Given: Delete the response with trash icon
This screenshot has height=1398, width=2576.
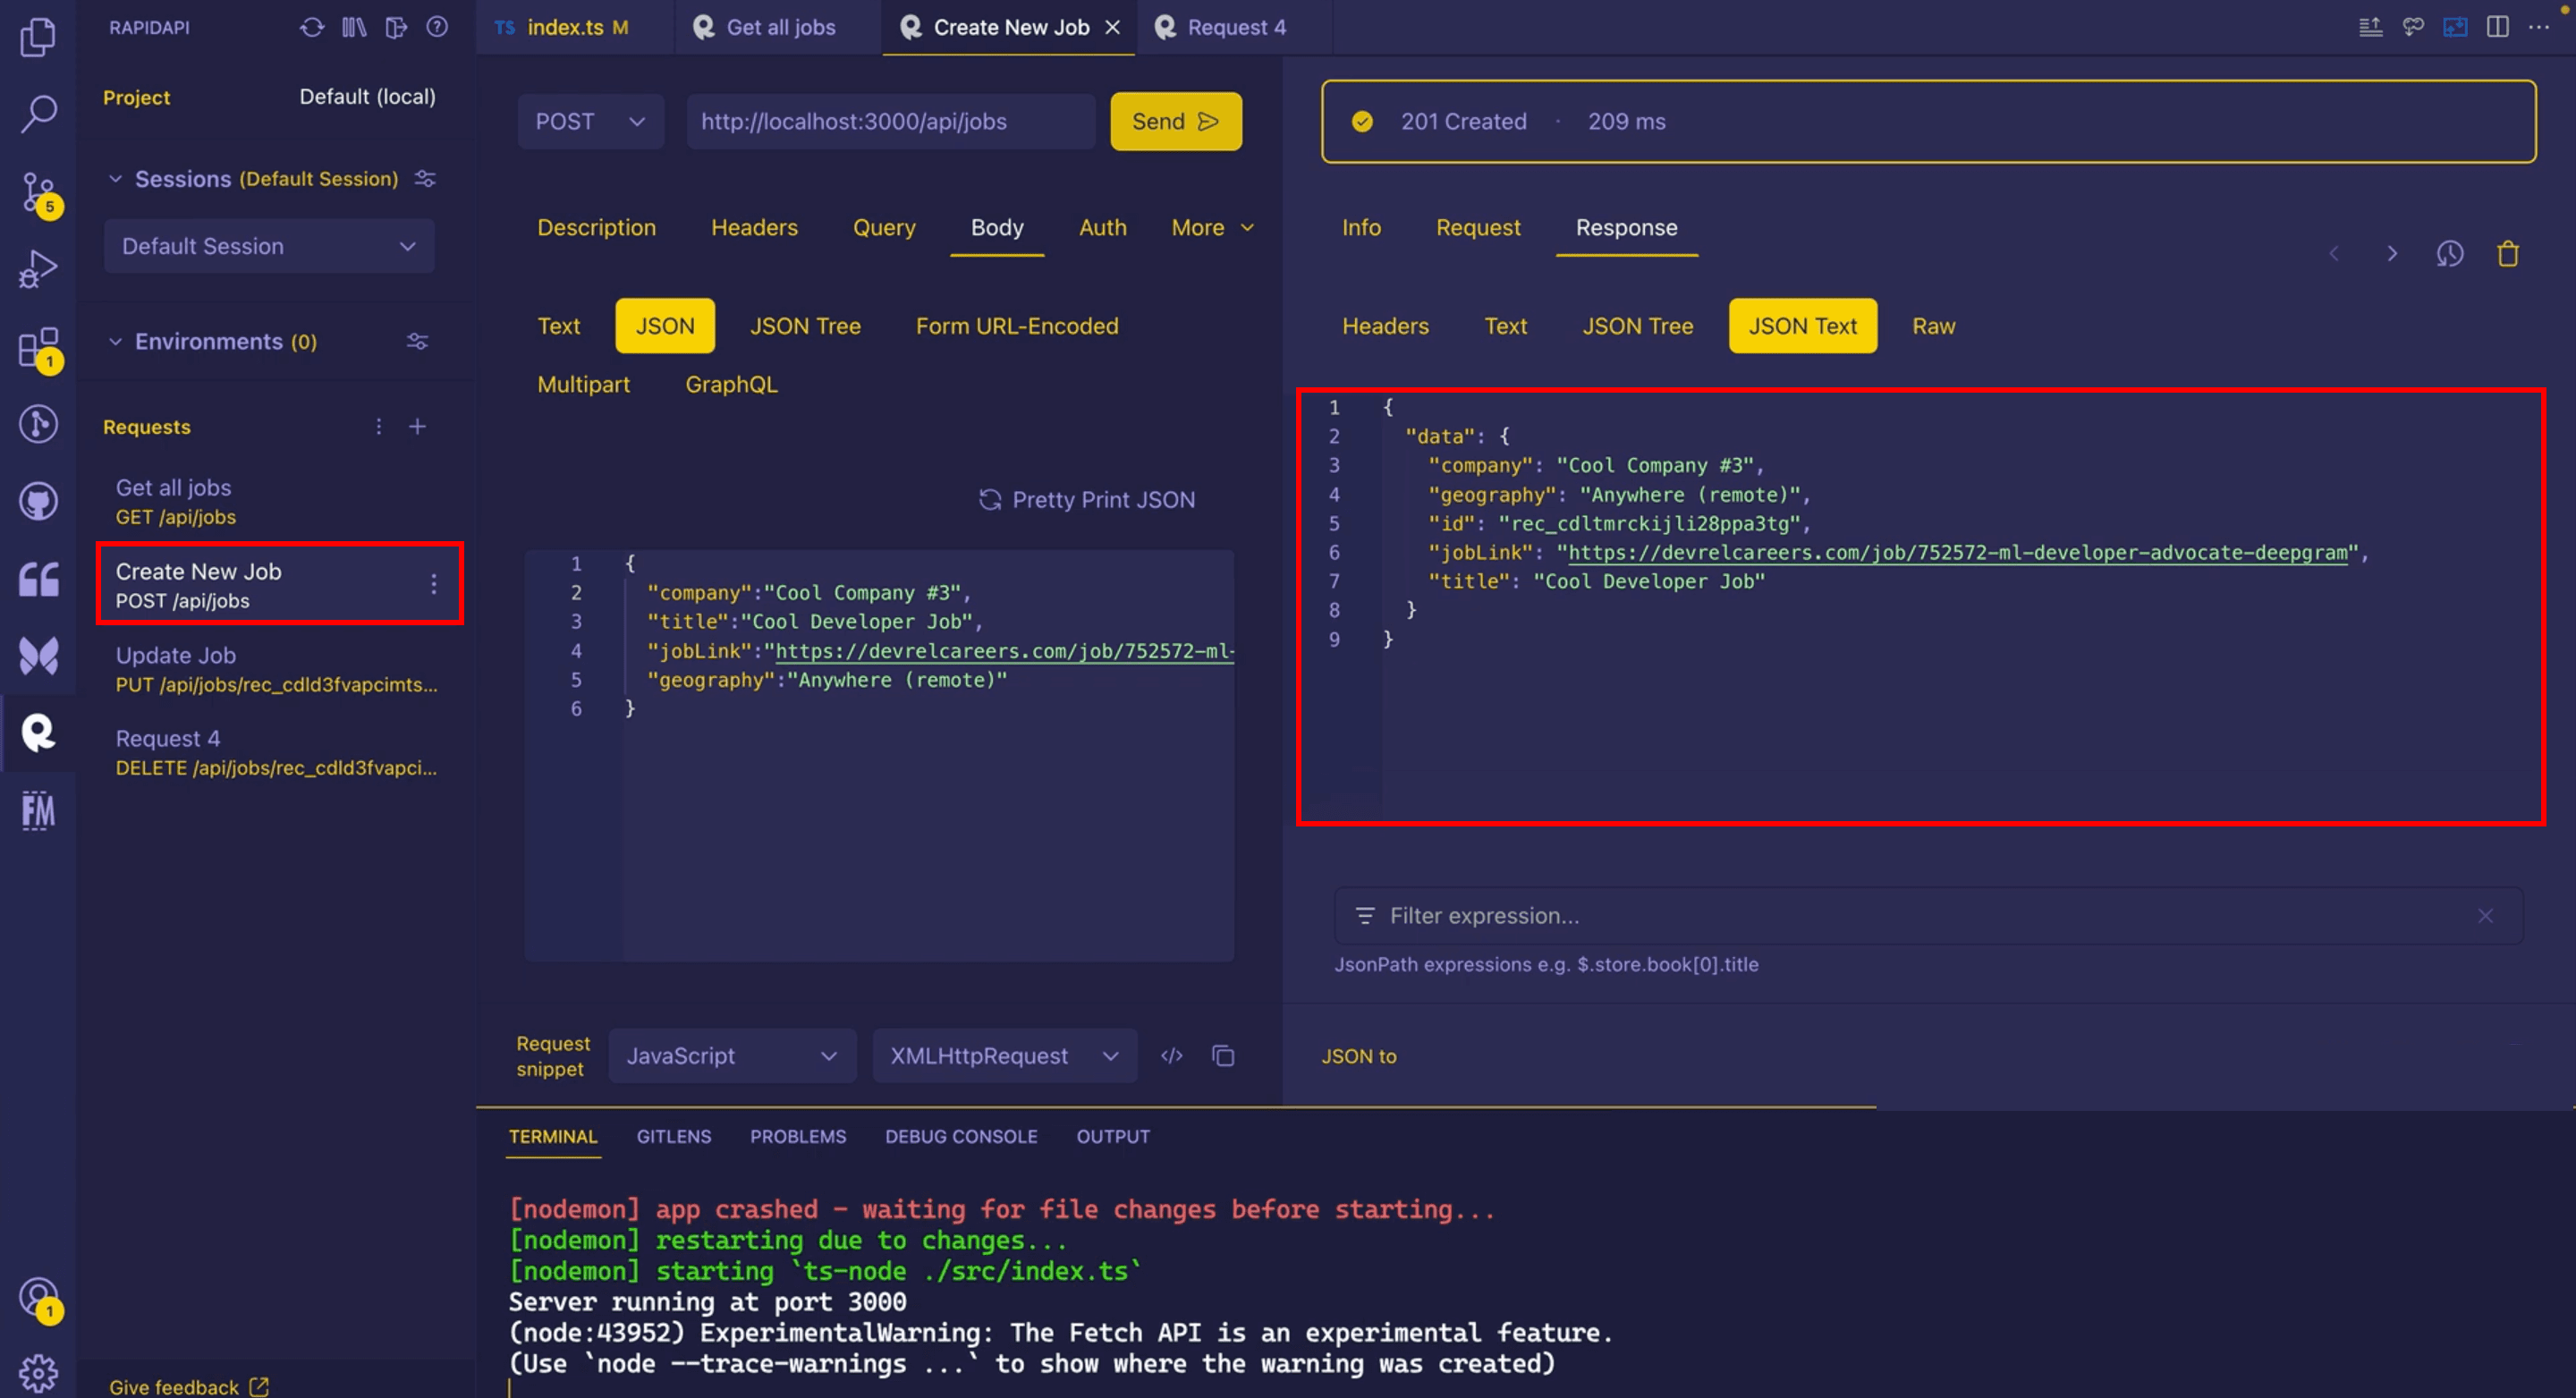Looking at the screenshot, I should pos(2507,254).
